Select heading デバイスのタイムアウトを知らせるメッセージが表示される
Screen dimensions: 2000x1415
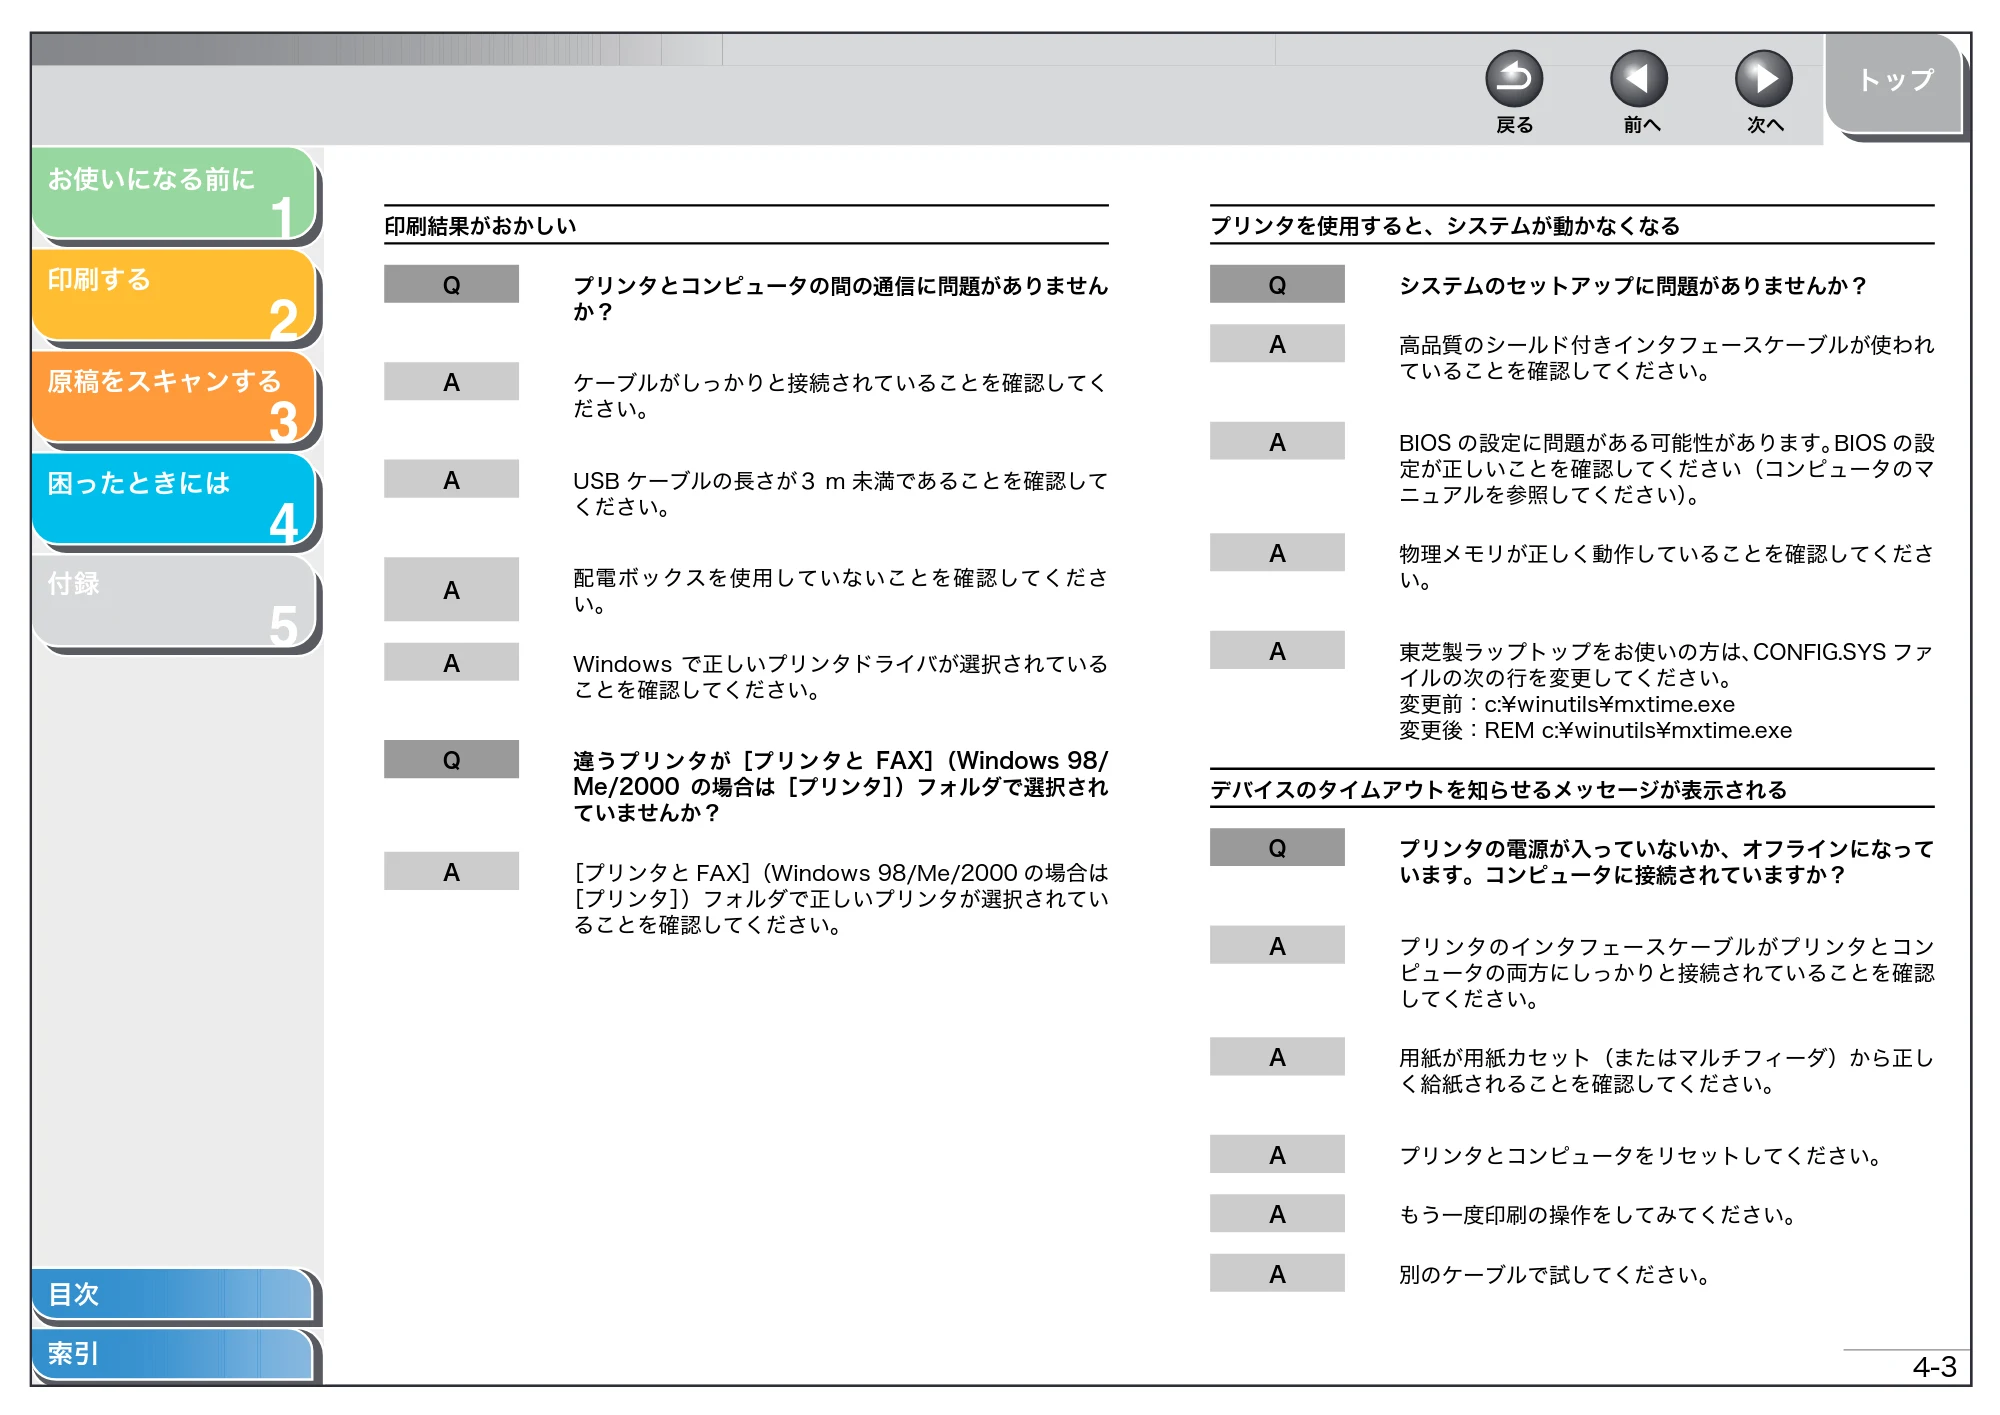click(1498, 790)
